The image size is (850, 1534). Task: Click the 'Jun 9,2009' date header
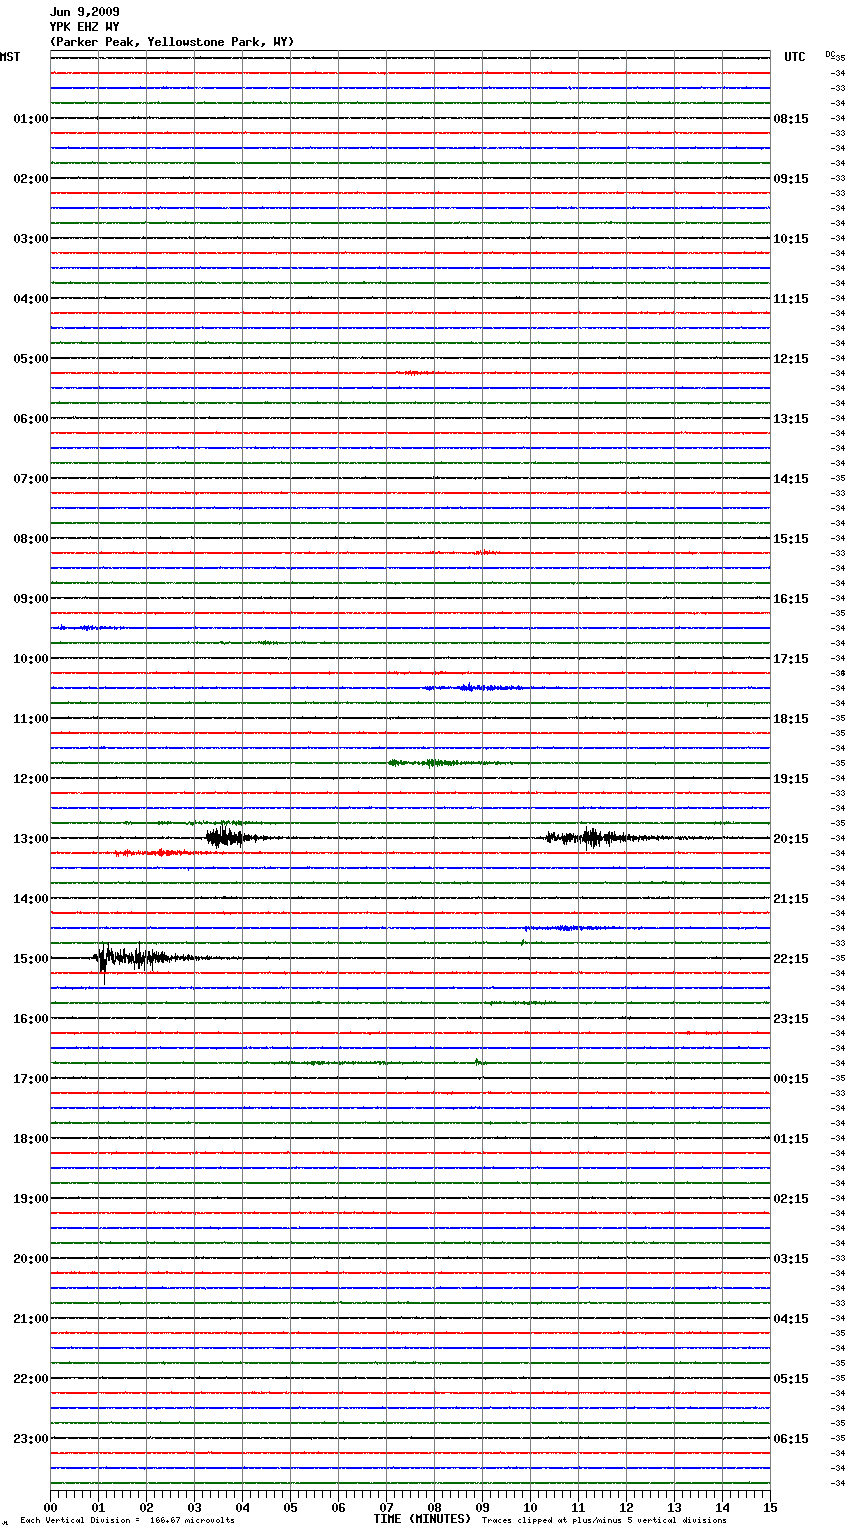(x=84, y=12)
